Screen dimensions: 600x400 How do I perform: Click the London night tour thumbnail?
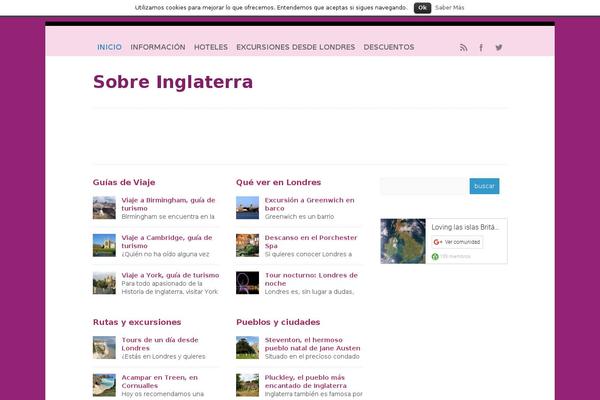pos(247,283)
